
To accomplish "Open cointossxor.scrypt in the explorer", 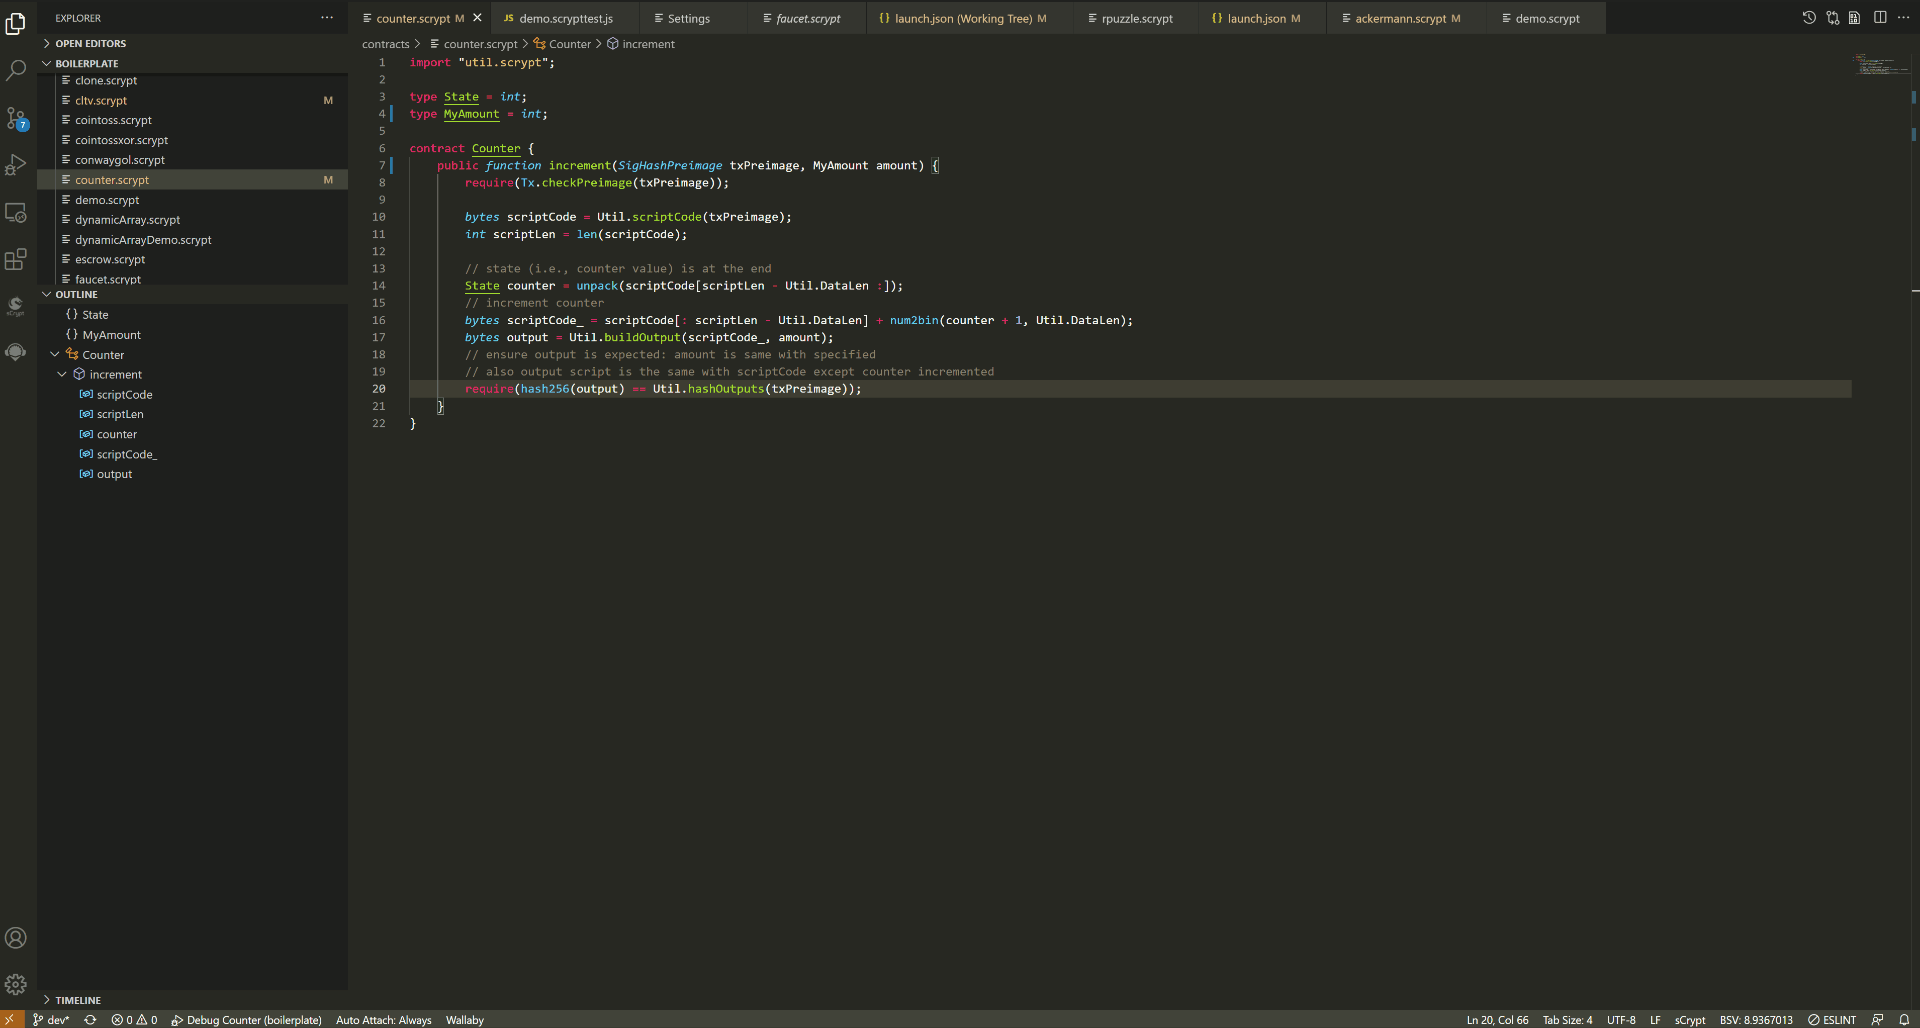I will [x=193, y=140].
